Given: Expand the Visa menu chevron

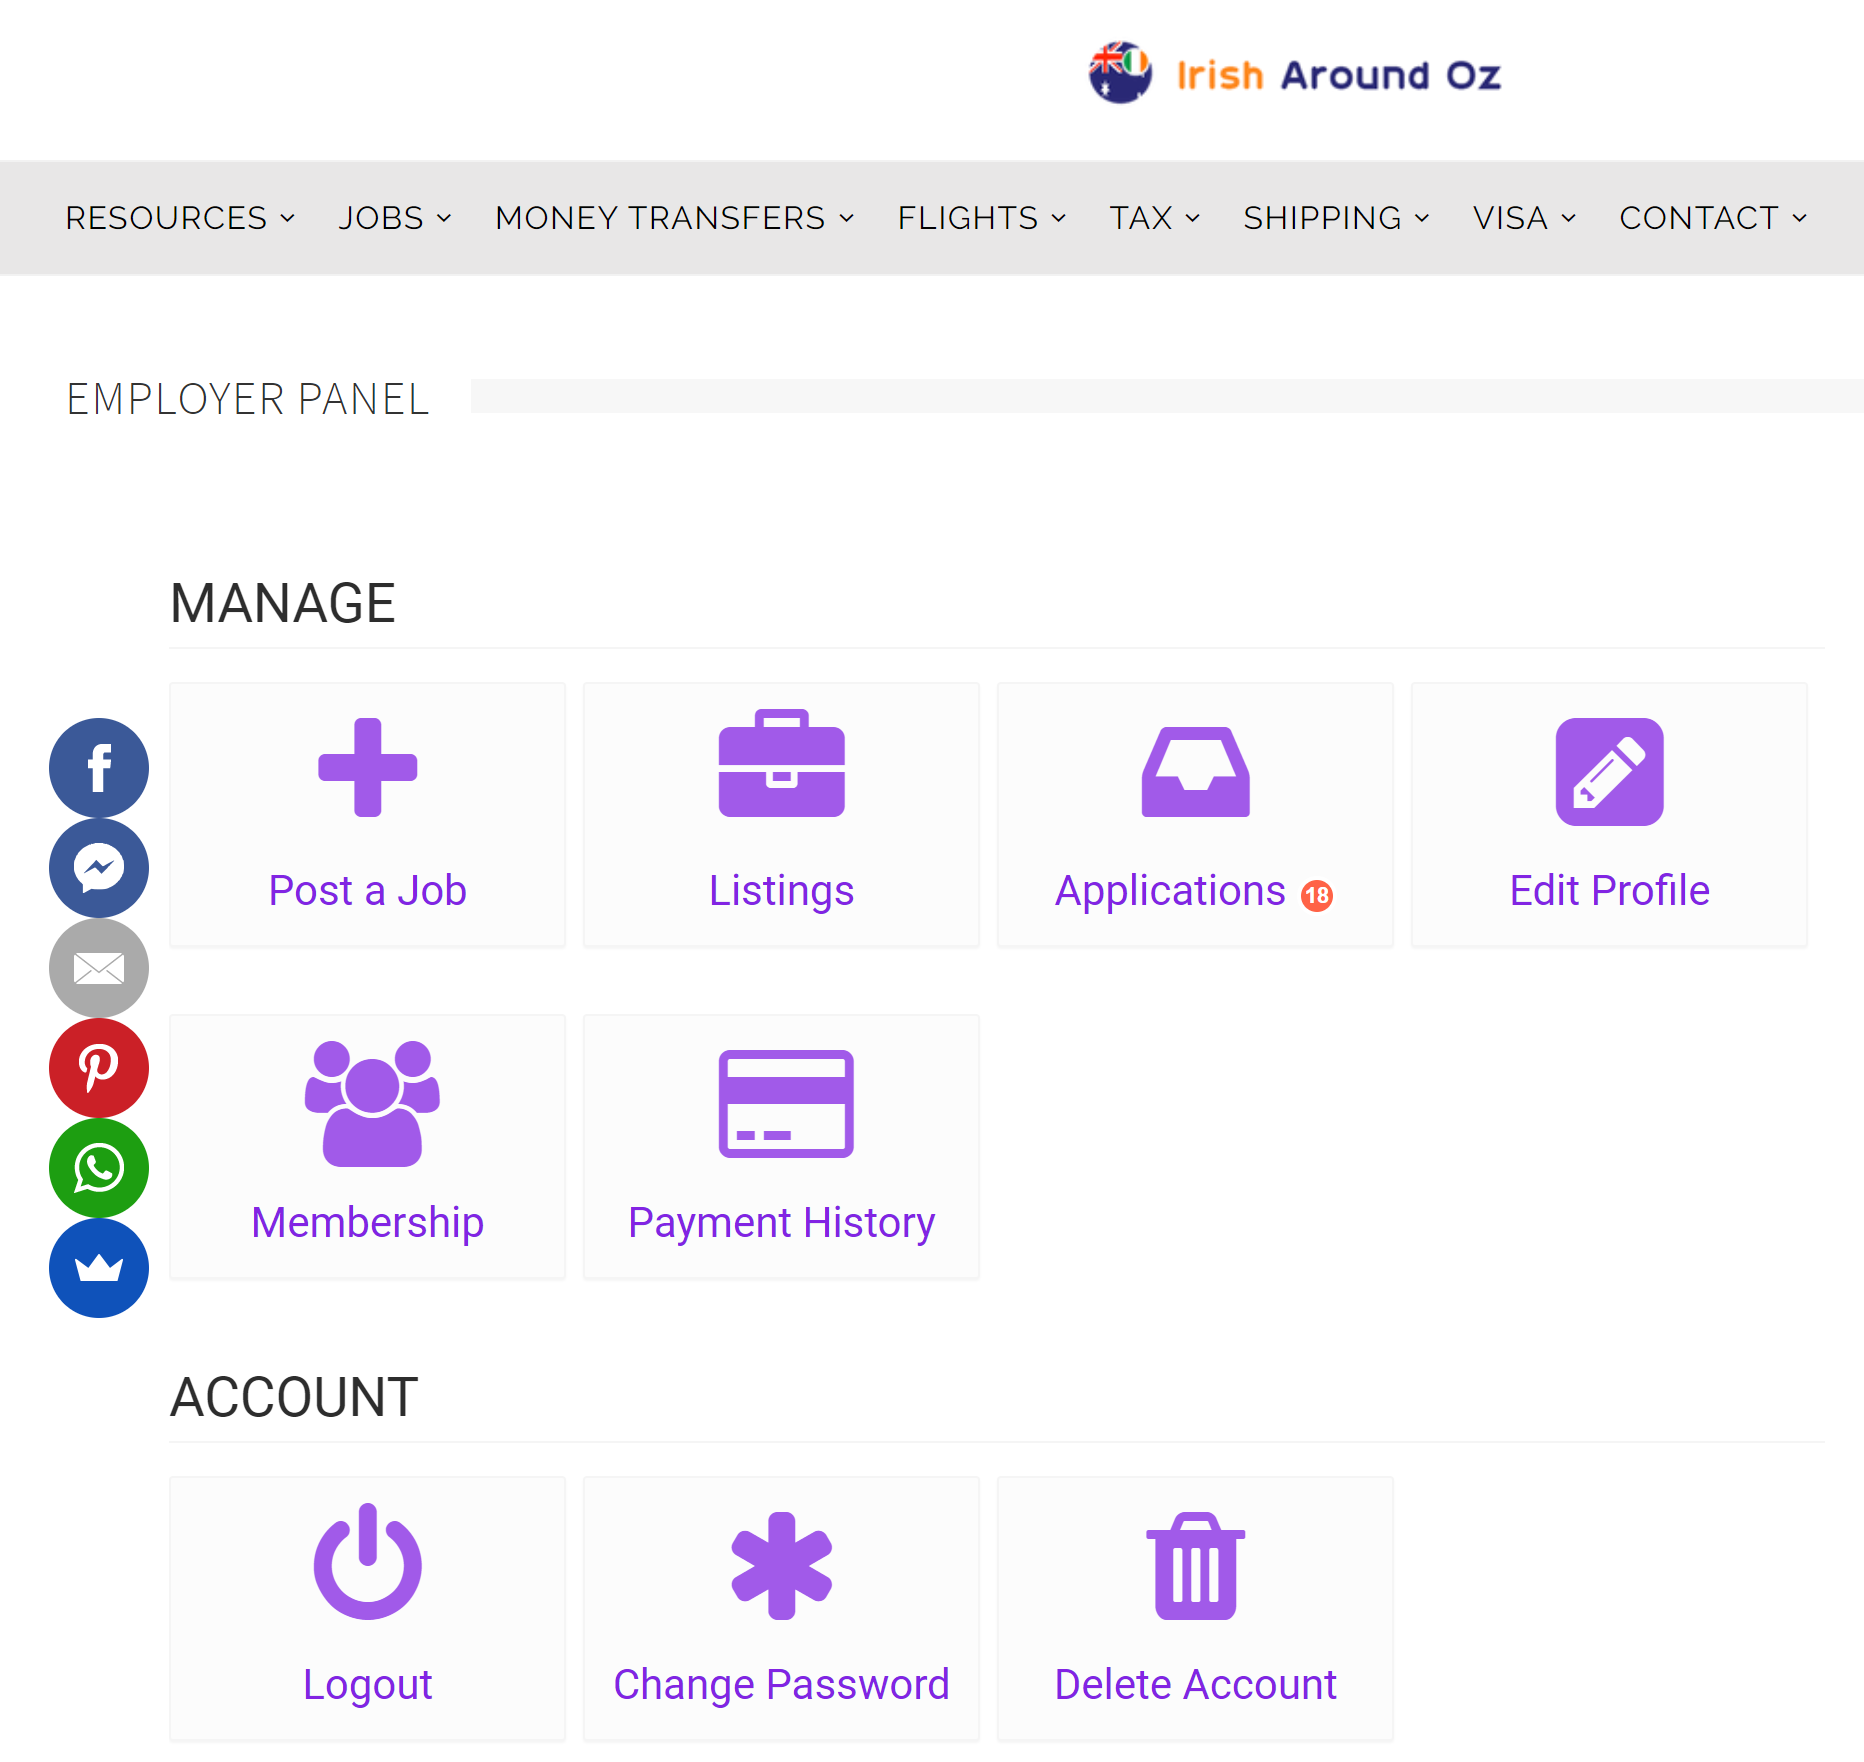Looking at the screenshot, I should coord(1569,218).
